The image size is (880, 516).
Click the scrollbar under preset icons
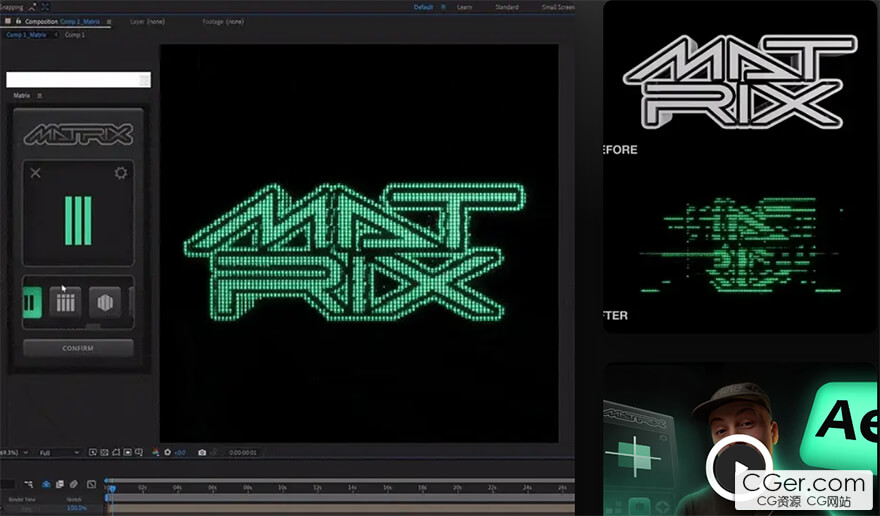(x=93, y=326)
